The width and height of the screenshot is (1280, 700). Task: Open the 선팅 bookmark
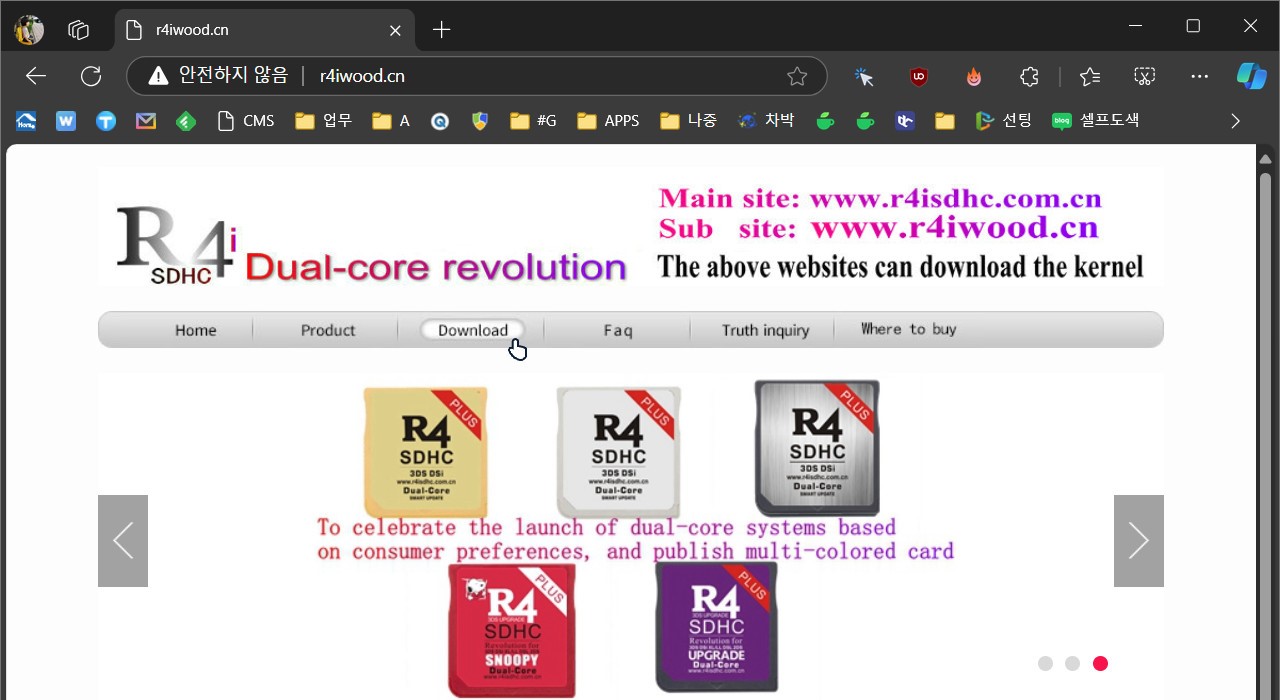coord(1004,121)
